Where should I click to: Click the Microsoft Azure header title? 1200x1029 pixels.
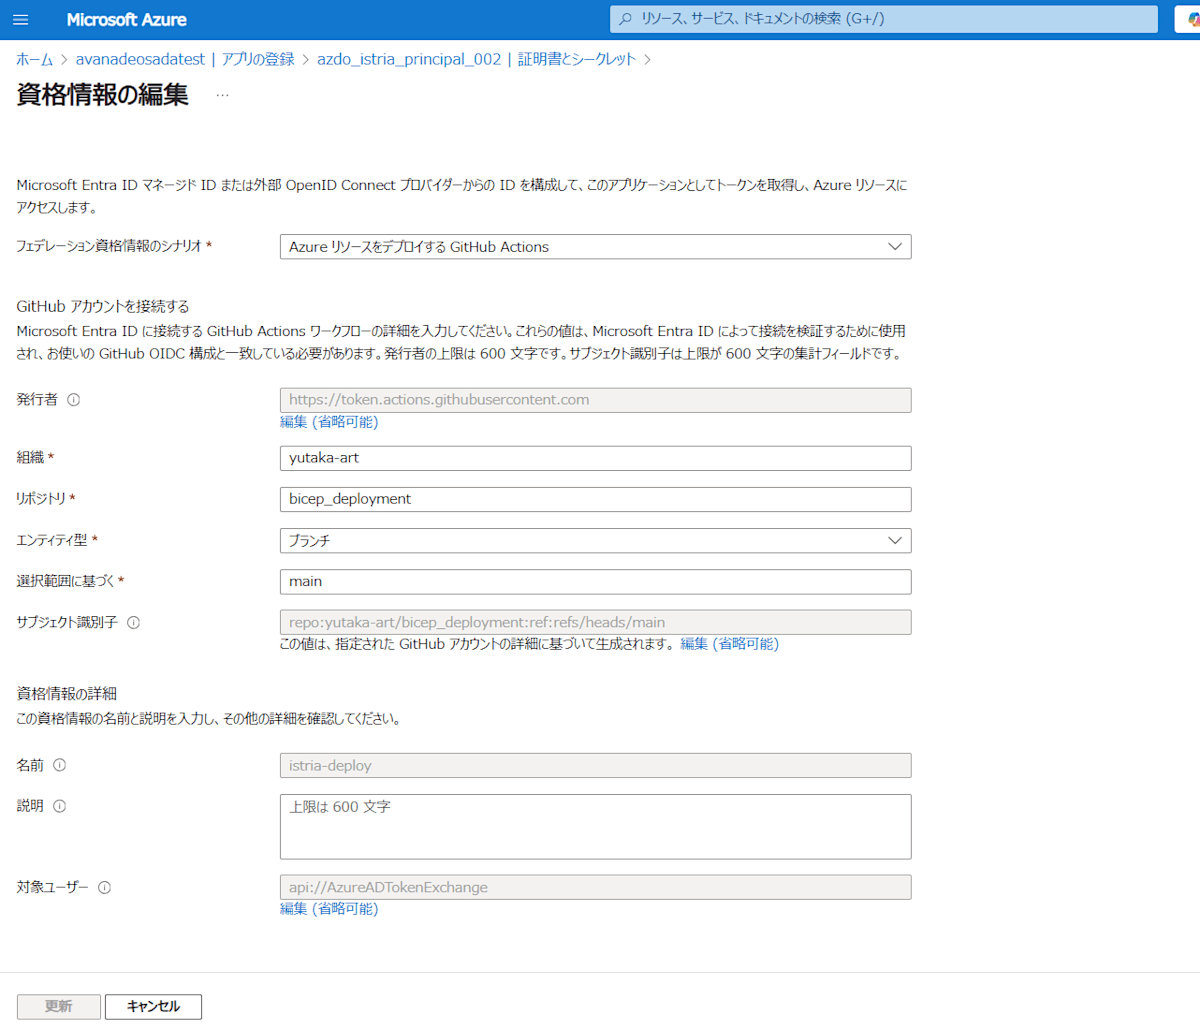point(126,20)
